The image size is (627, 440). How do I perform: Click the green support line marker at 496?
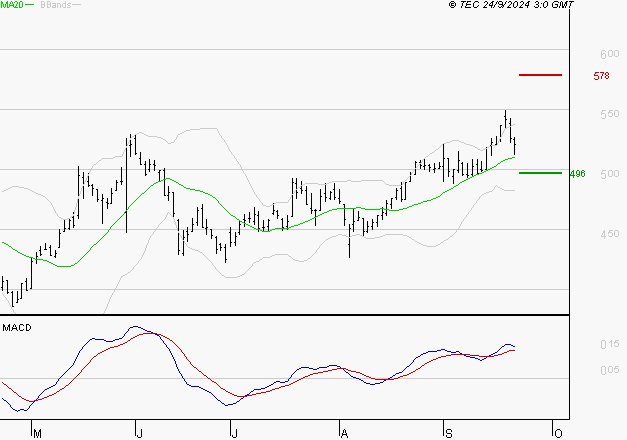point(540,173)
